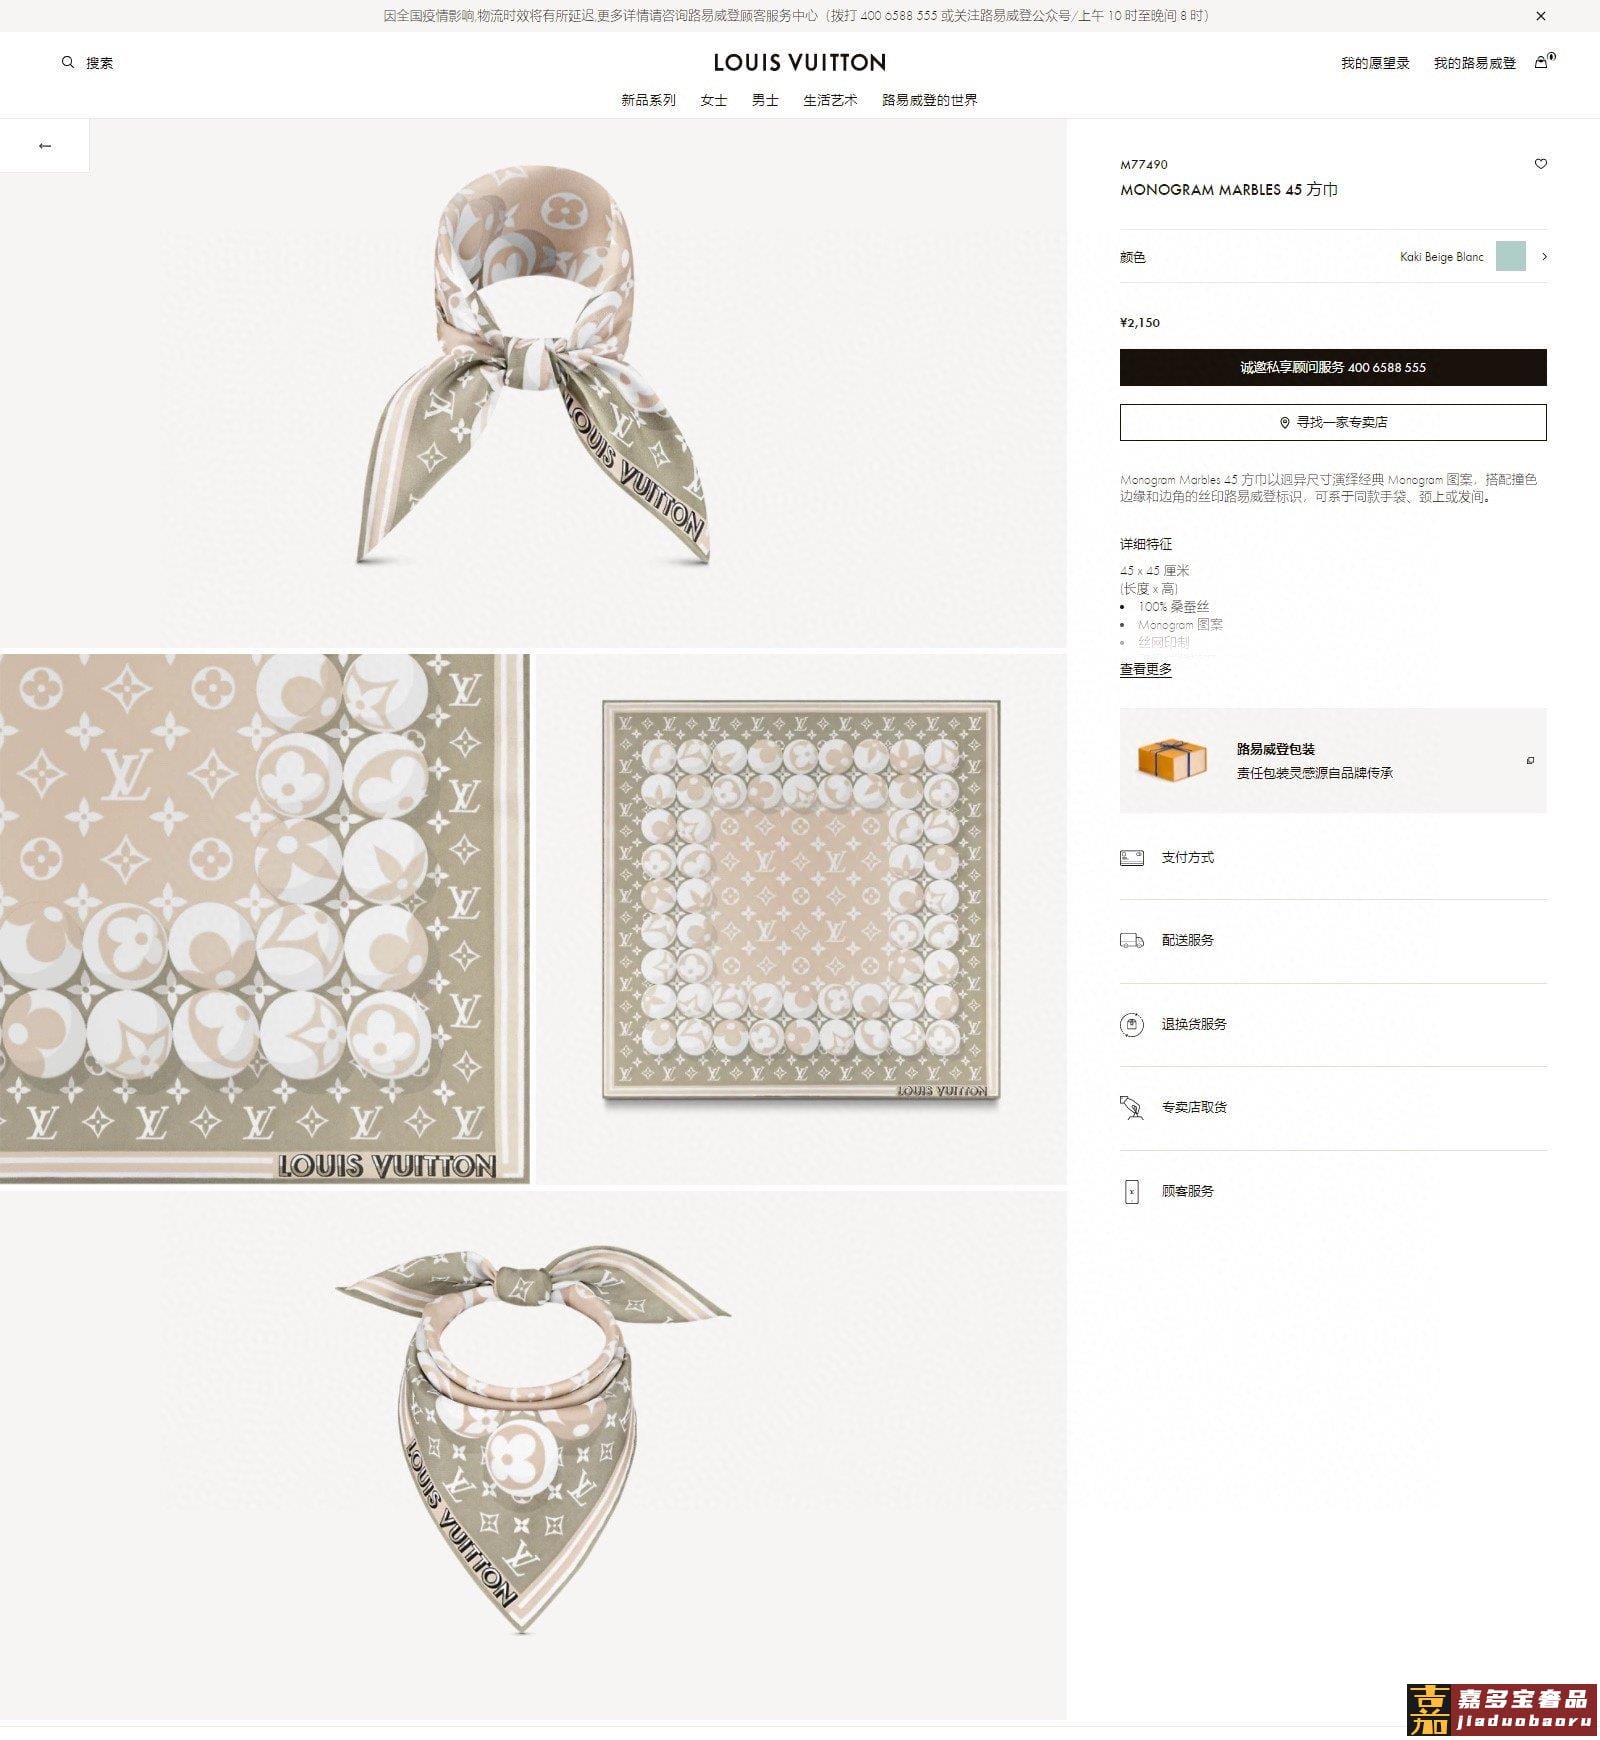Click the 详细特征 heading
1600x1740 pixels.
click(x=1146, y=544)
